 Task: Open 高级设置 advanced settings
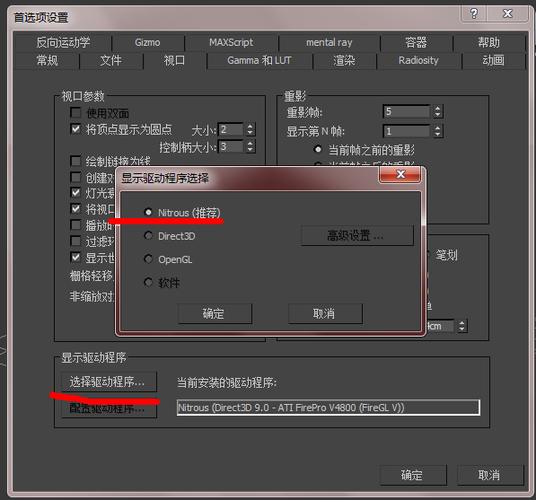[x=357, y=235]
